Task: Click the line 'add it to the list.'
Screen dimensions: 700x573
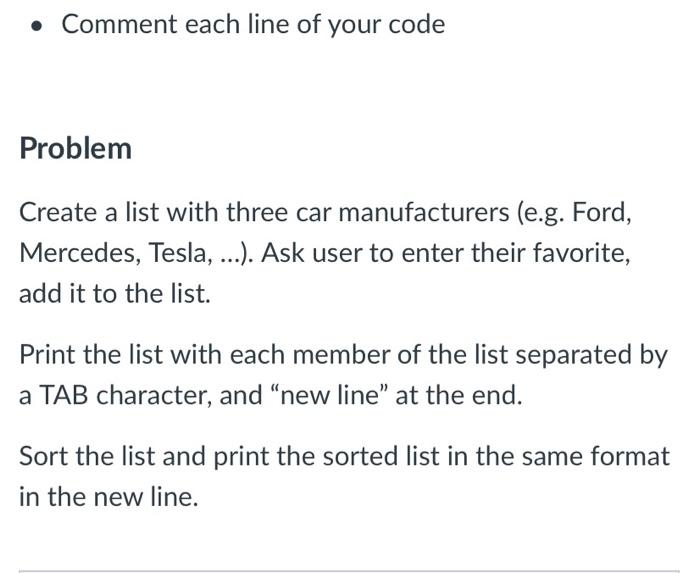Action: pyautogui.click(x=115, y=294)
